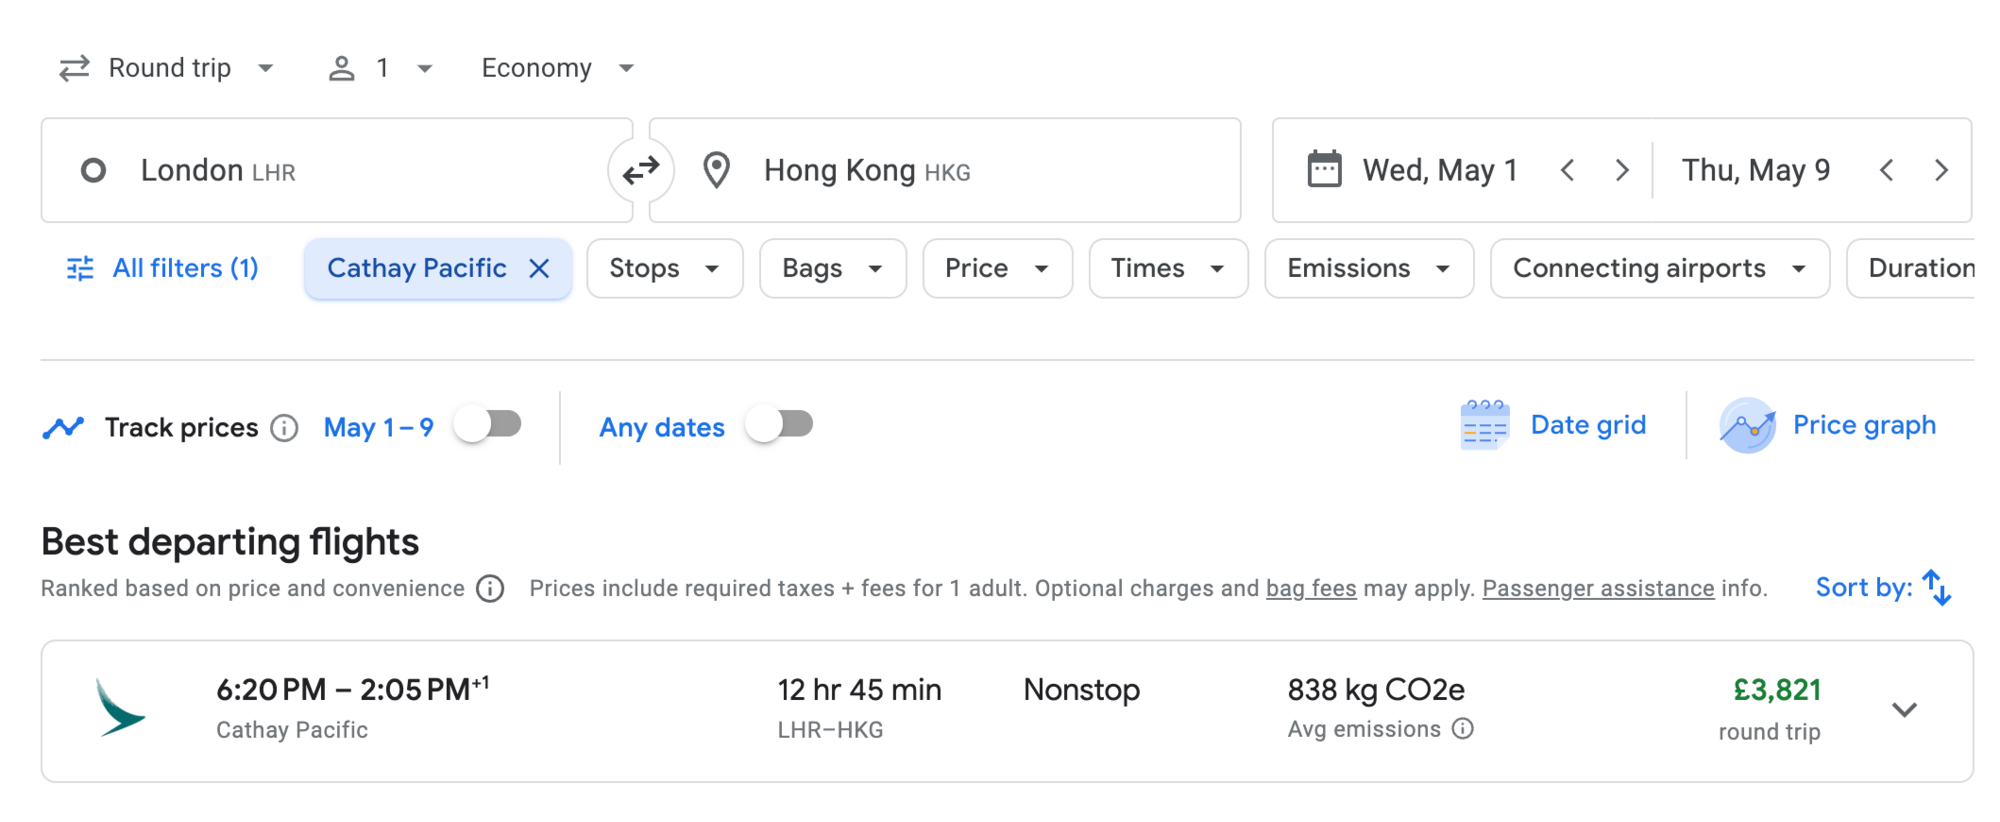Toggle Any dates price tracking
The image size is (2000, 822).
780,425
